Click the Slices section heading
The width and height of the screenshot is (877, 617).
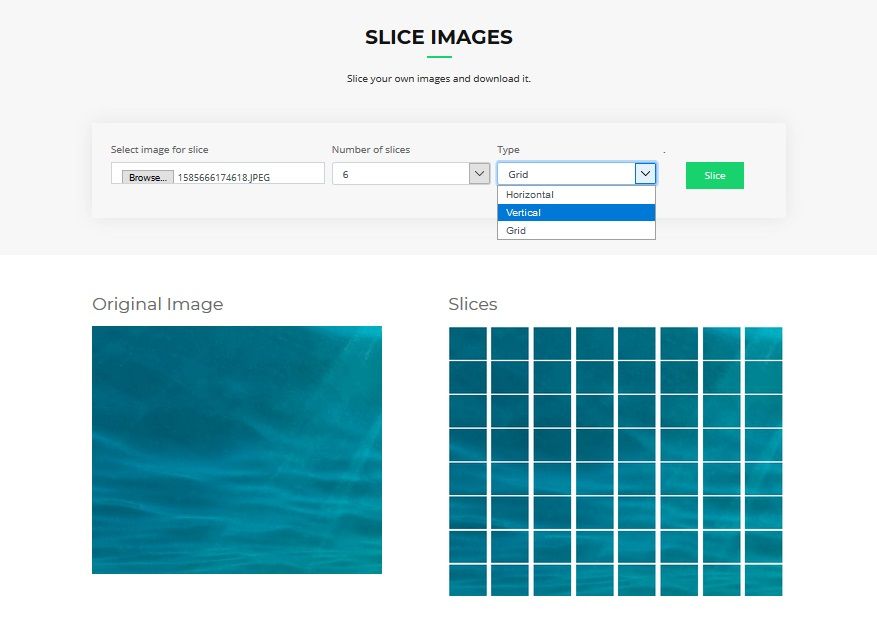[473, 304]
